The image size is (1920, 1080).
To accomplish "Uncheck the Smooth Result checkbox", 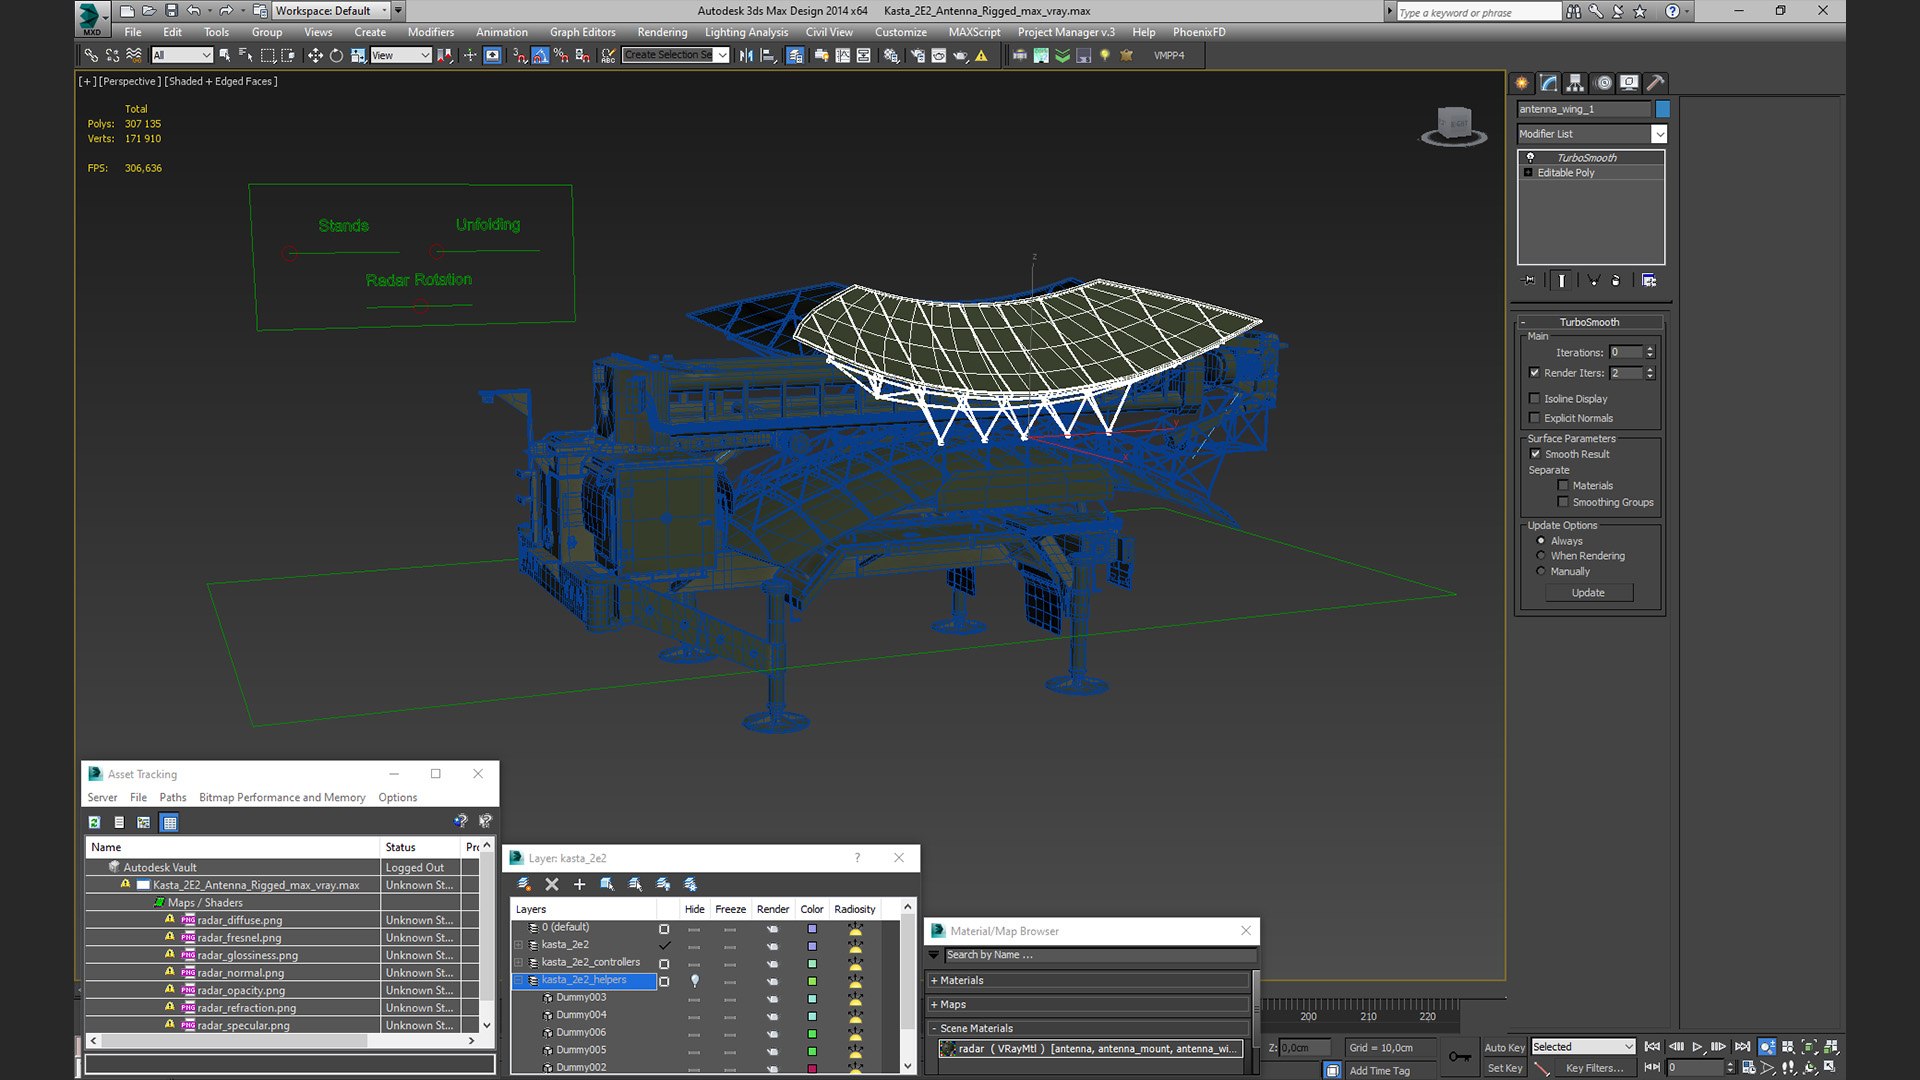I will (x=1535, y=454).
